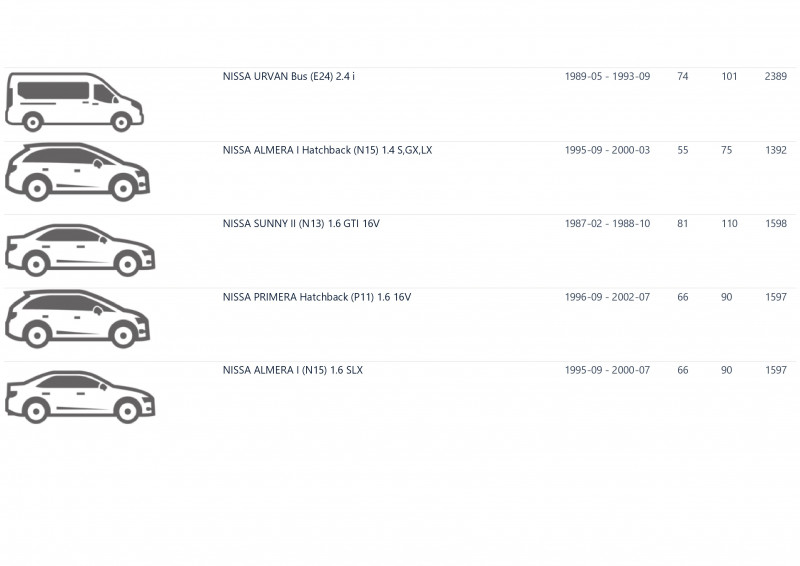Click engine displacement value 1598

coord(776,224)
